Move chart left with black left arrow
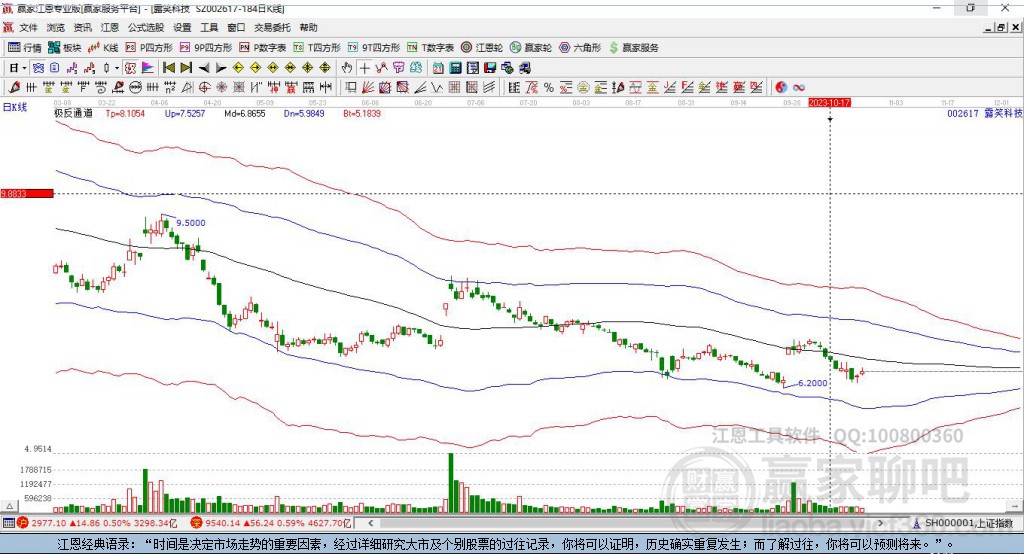1024x554 pixels. 204,68
